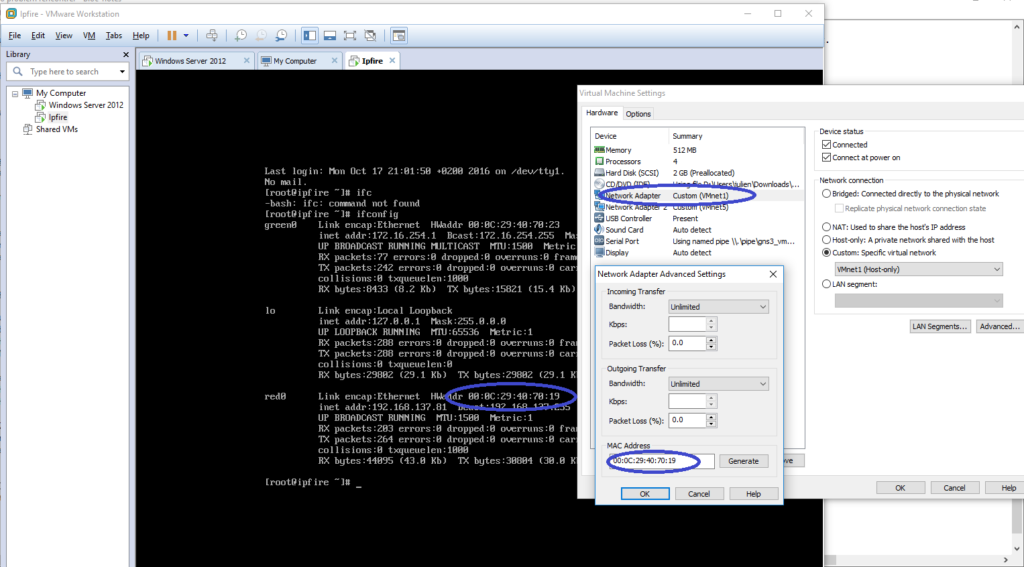1024x567 pixels.
Task: Click the Revert to Snapshot toolbar icon
Action: 261,35
